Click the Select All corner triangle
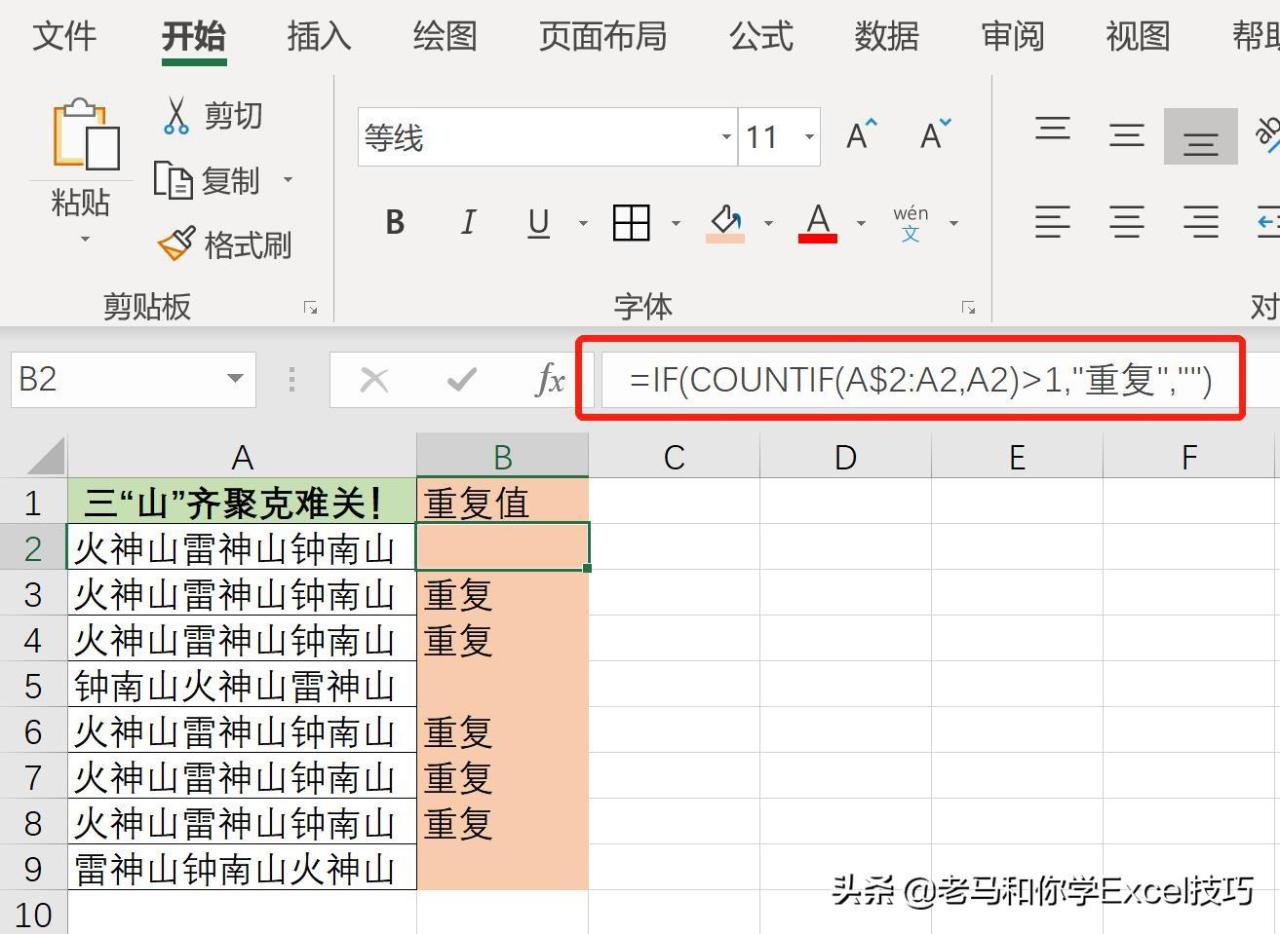Image resolution: width=1280 pixels, height=934 pixels. (x=45, y=456)
